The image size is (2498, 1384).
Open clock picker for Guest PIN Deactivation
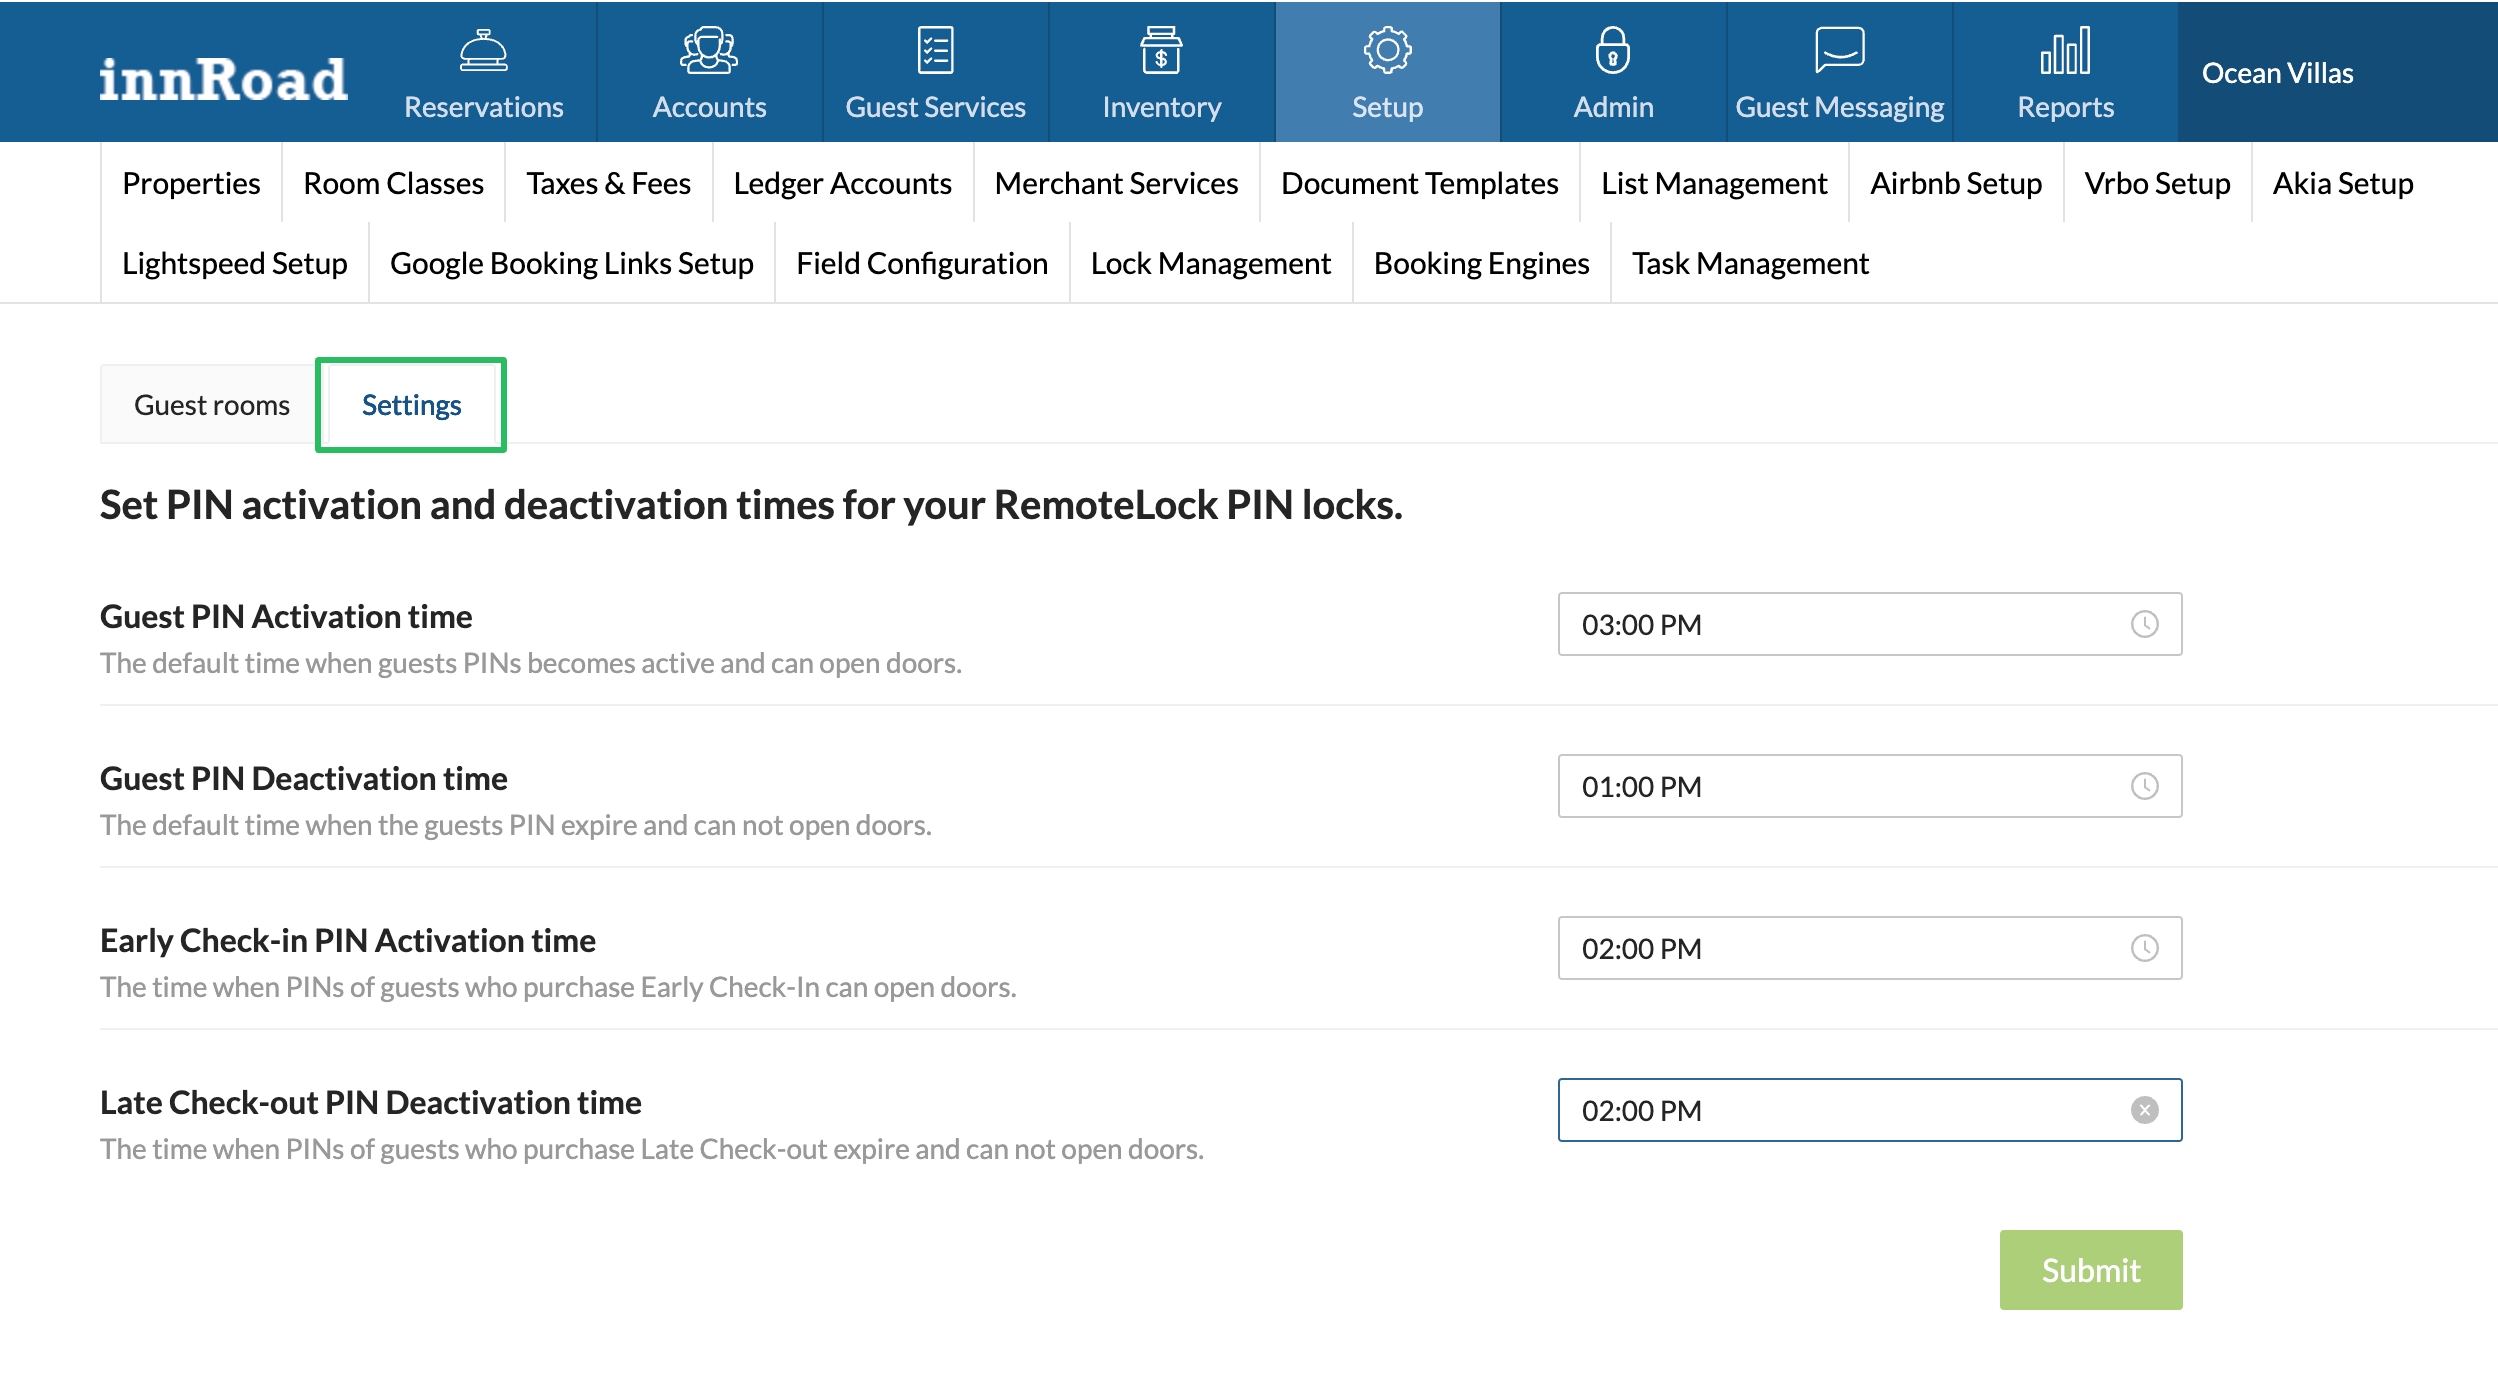pyautogui.click(x=2144, y=786)
